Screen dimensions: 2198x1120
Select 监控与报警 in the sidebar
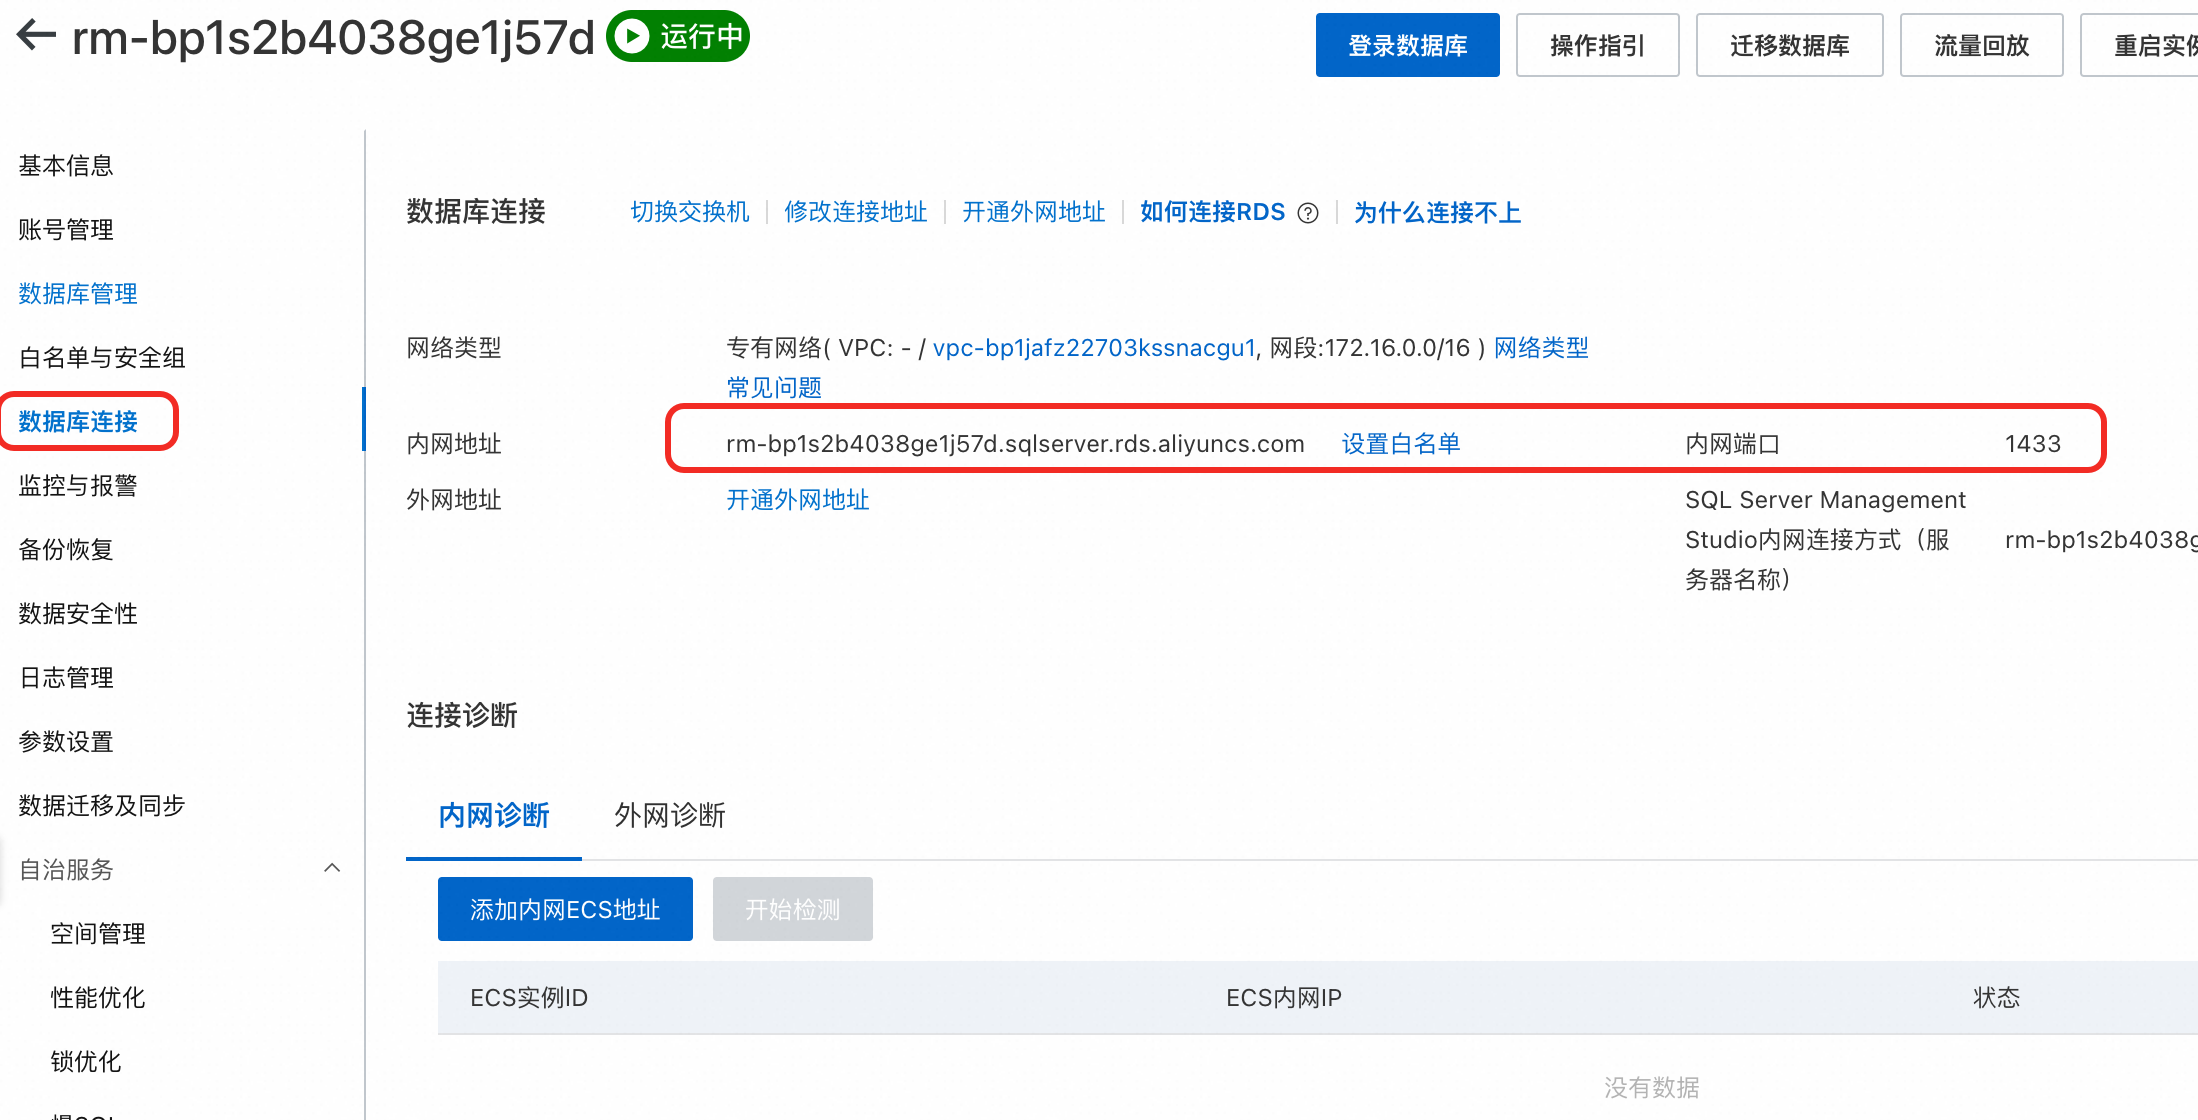coord(77,485)
